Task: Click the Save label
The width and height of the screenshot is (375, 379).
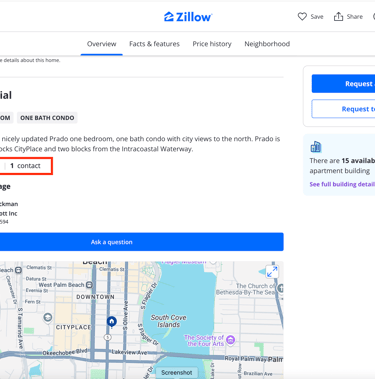Action: [x=317, y=17]
